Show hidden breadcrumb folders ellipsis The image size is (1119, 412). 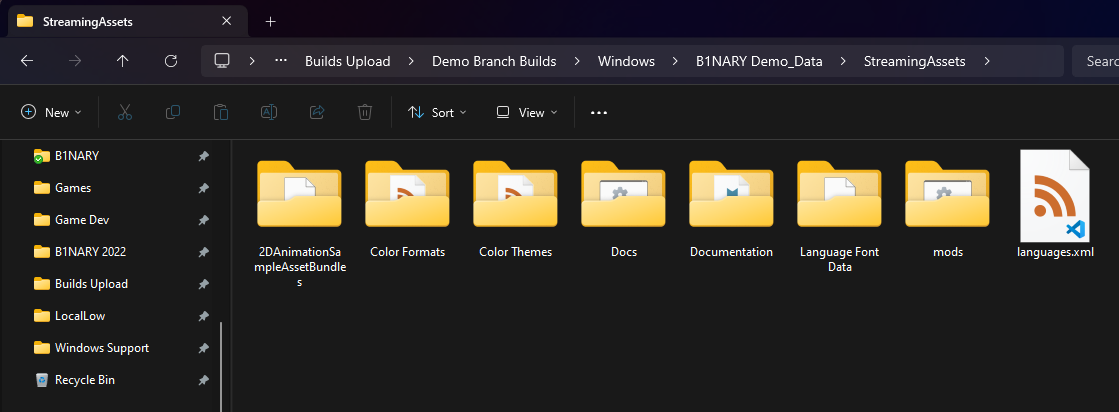point(281,61)
